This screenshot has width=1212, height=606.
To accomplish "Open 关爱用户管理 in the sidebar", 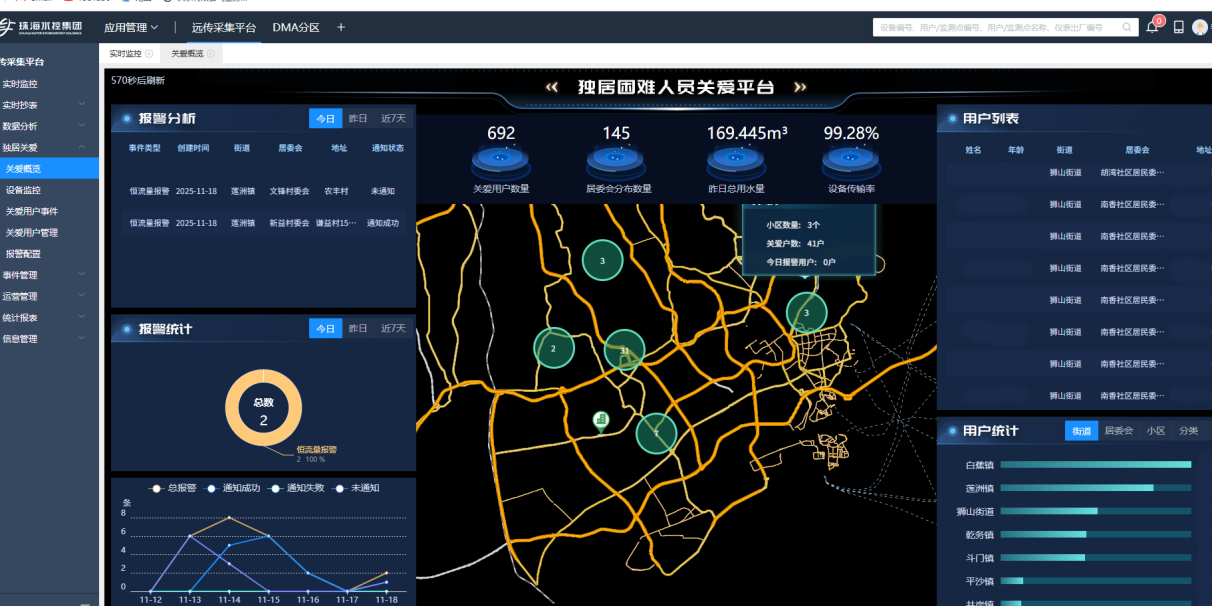I will coord(32,233).
